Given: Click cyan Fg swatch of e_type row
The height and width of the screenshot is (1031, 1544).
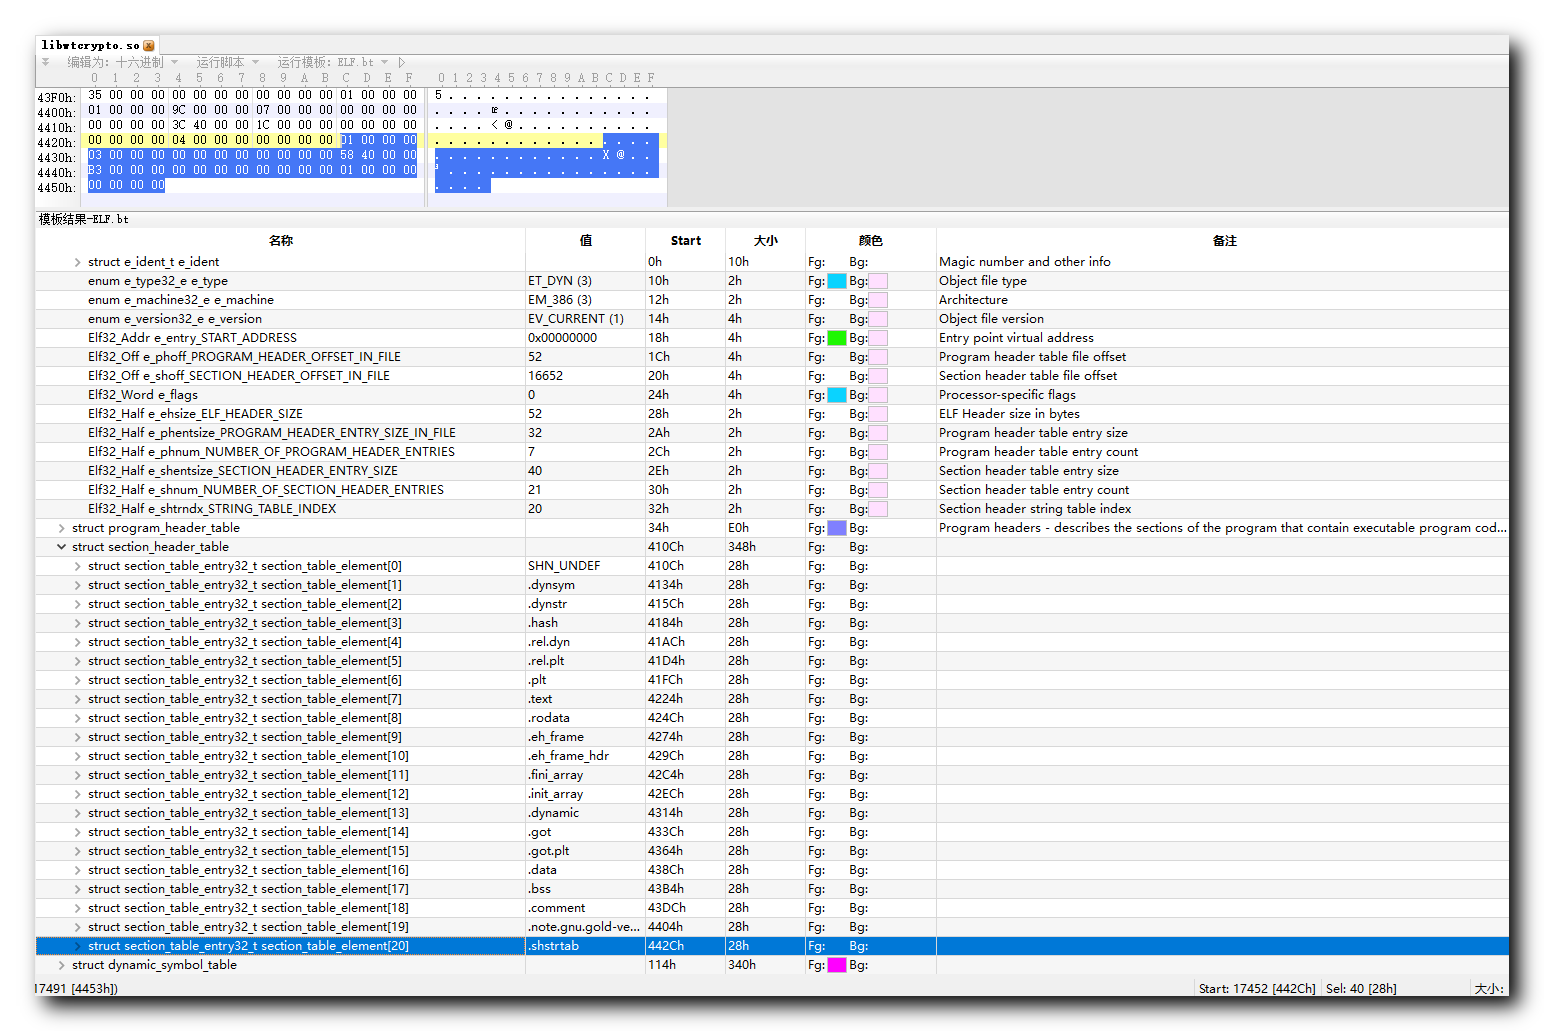Looking at the screenshot, I should (x=837, y=281).
